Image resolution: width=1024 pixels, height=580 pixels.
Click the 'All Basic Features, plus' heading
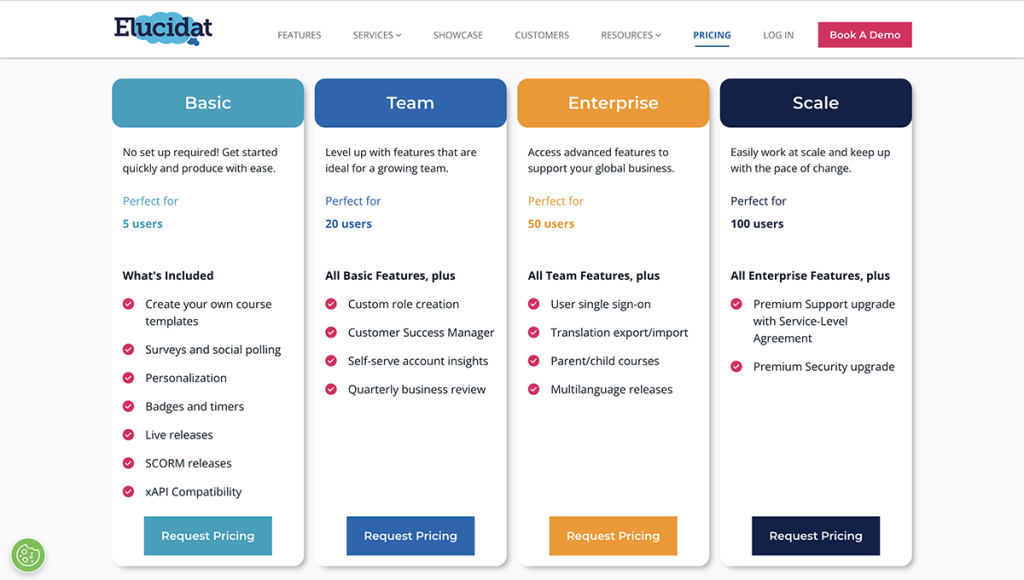[x=390, y=276]
